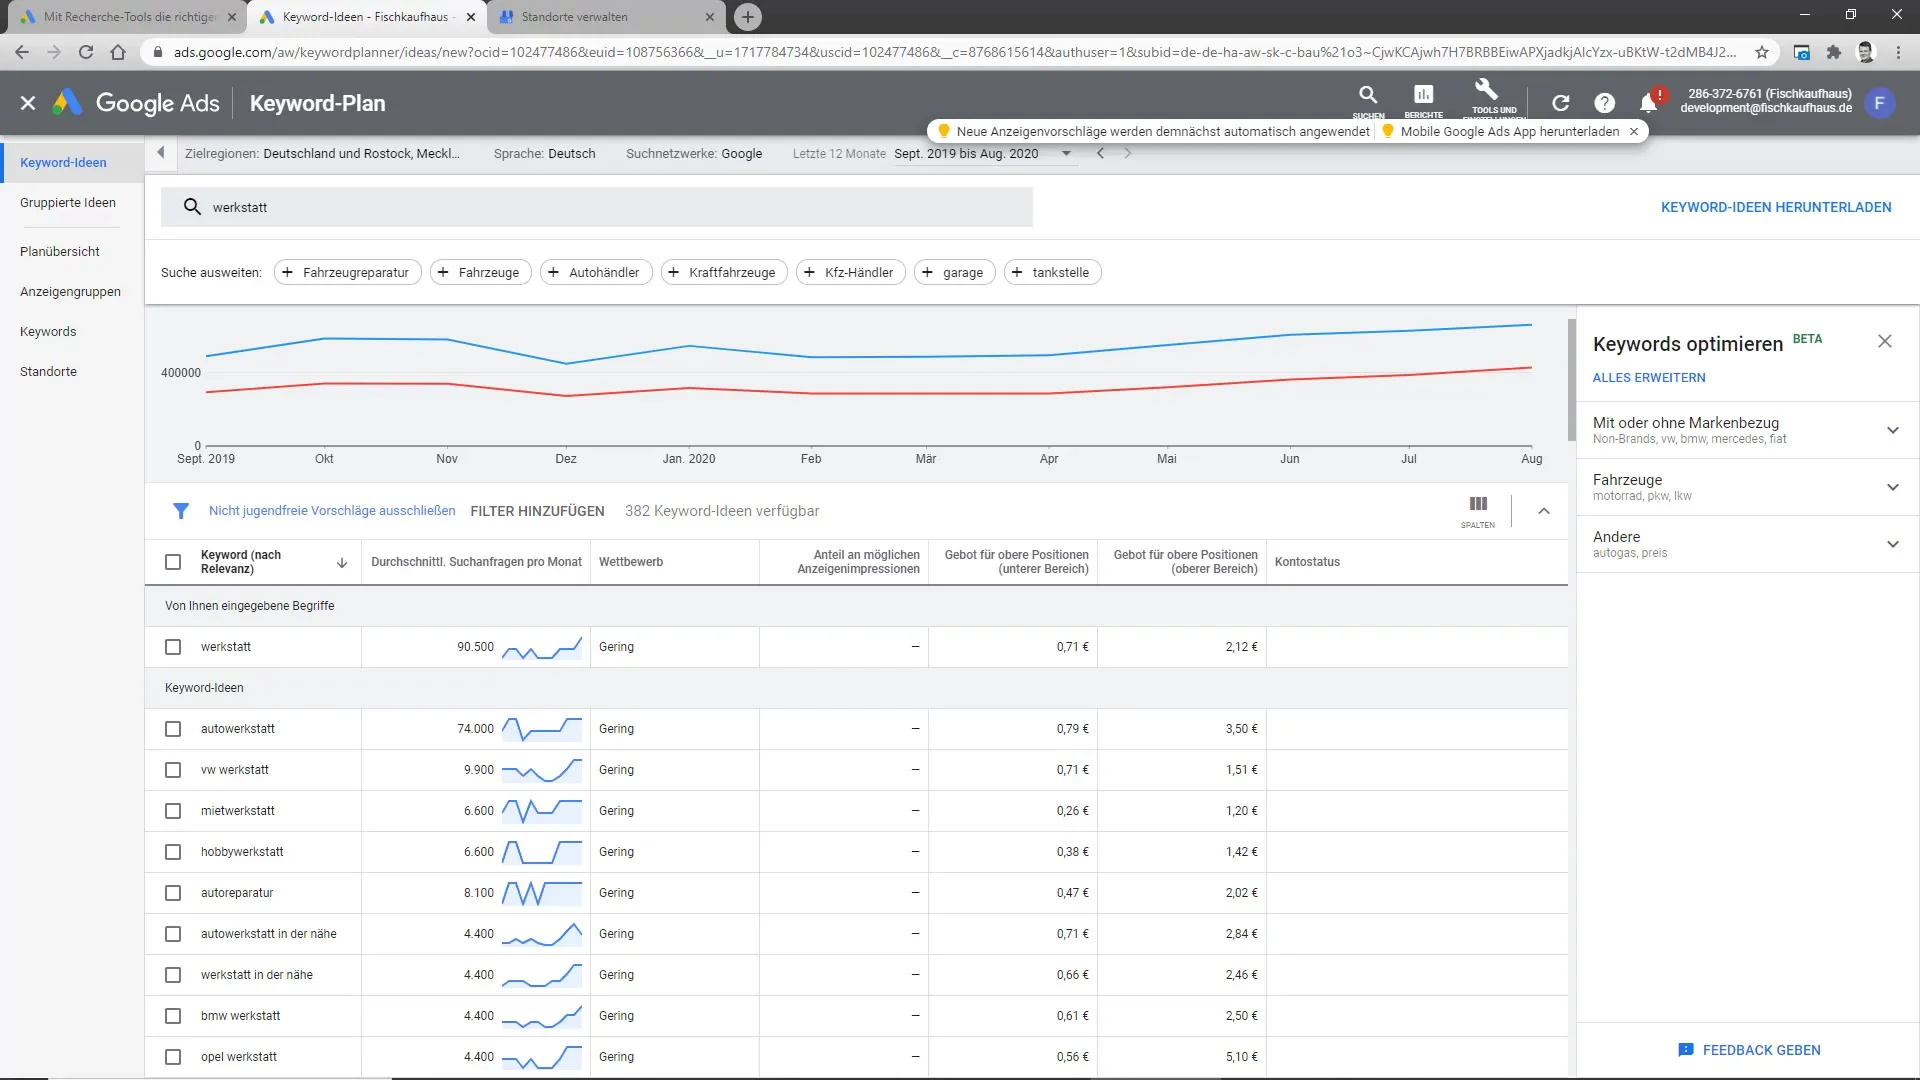
Task: Check the werkstatt keyword row
Action: tap(173, 647)
